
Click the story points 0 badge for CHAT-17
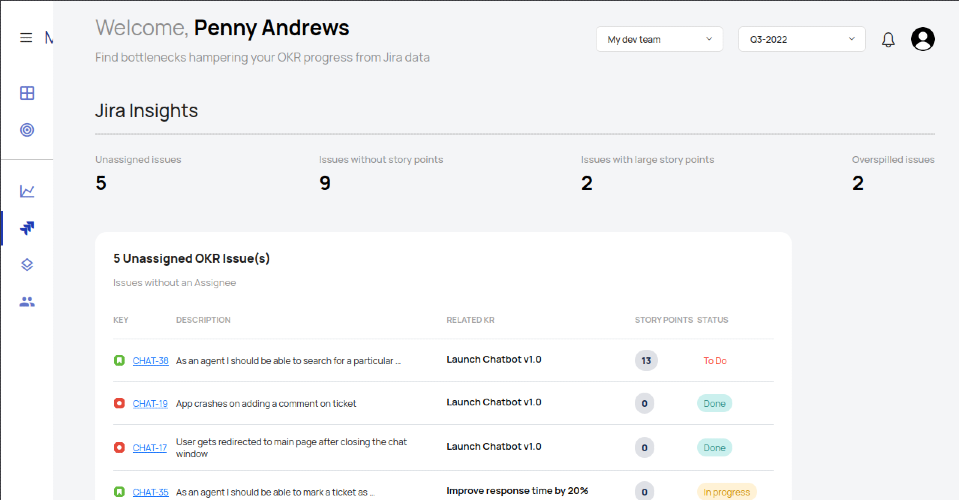644,447
